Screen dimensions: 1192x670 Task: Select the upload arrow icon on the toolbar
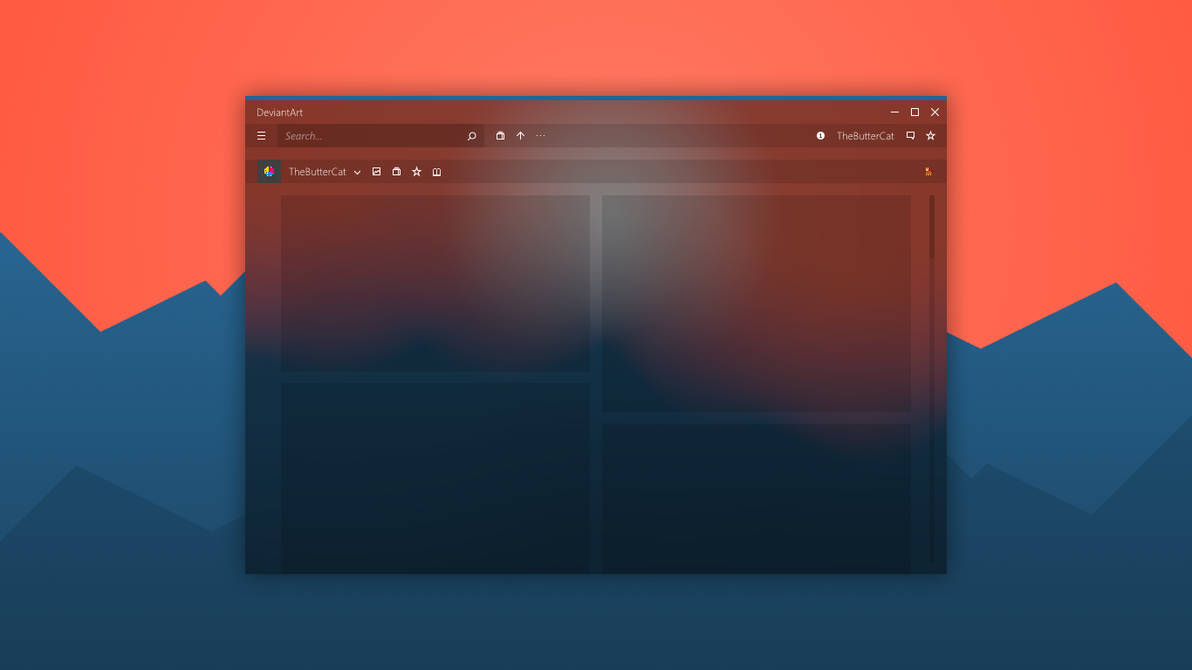pos(520,135)
